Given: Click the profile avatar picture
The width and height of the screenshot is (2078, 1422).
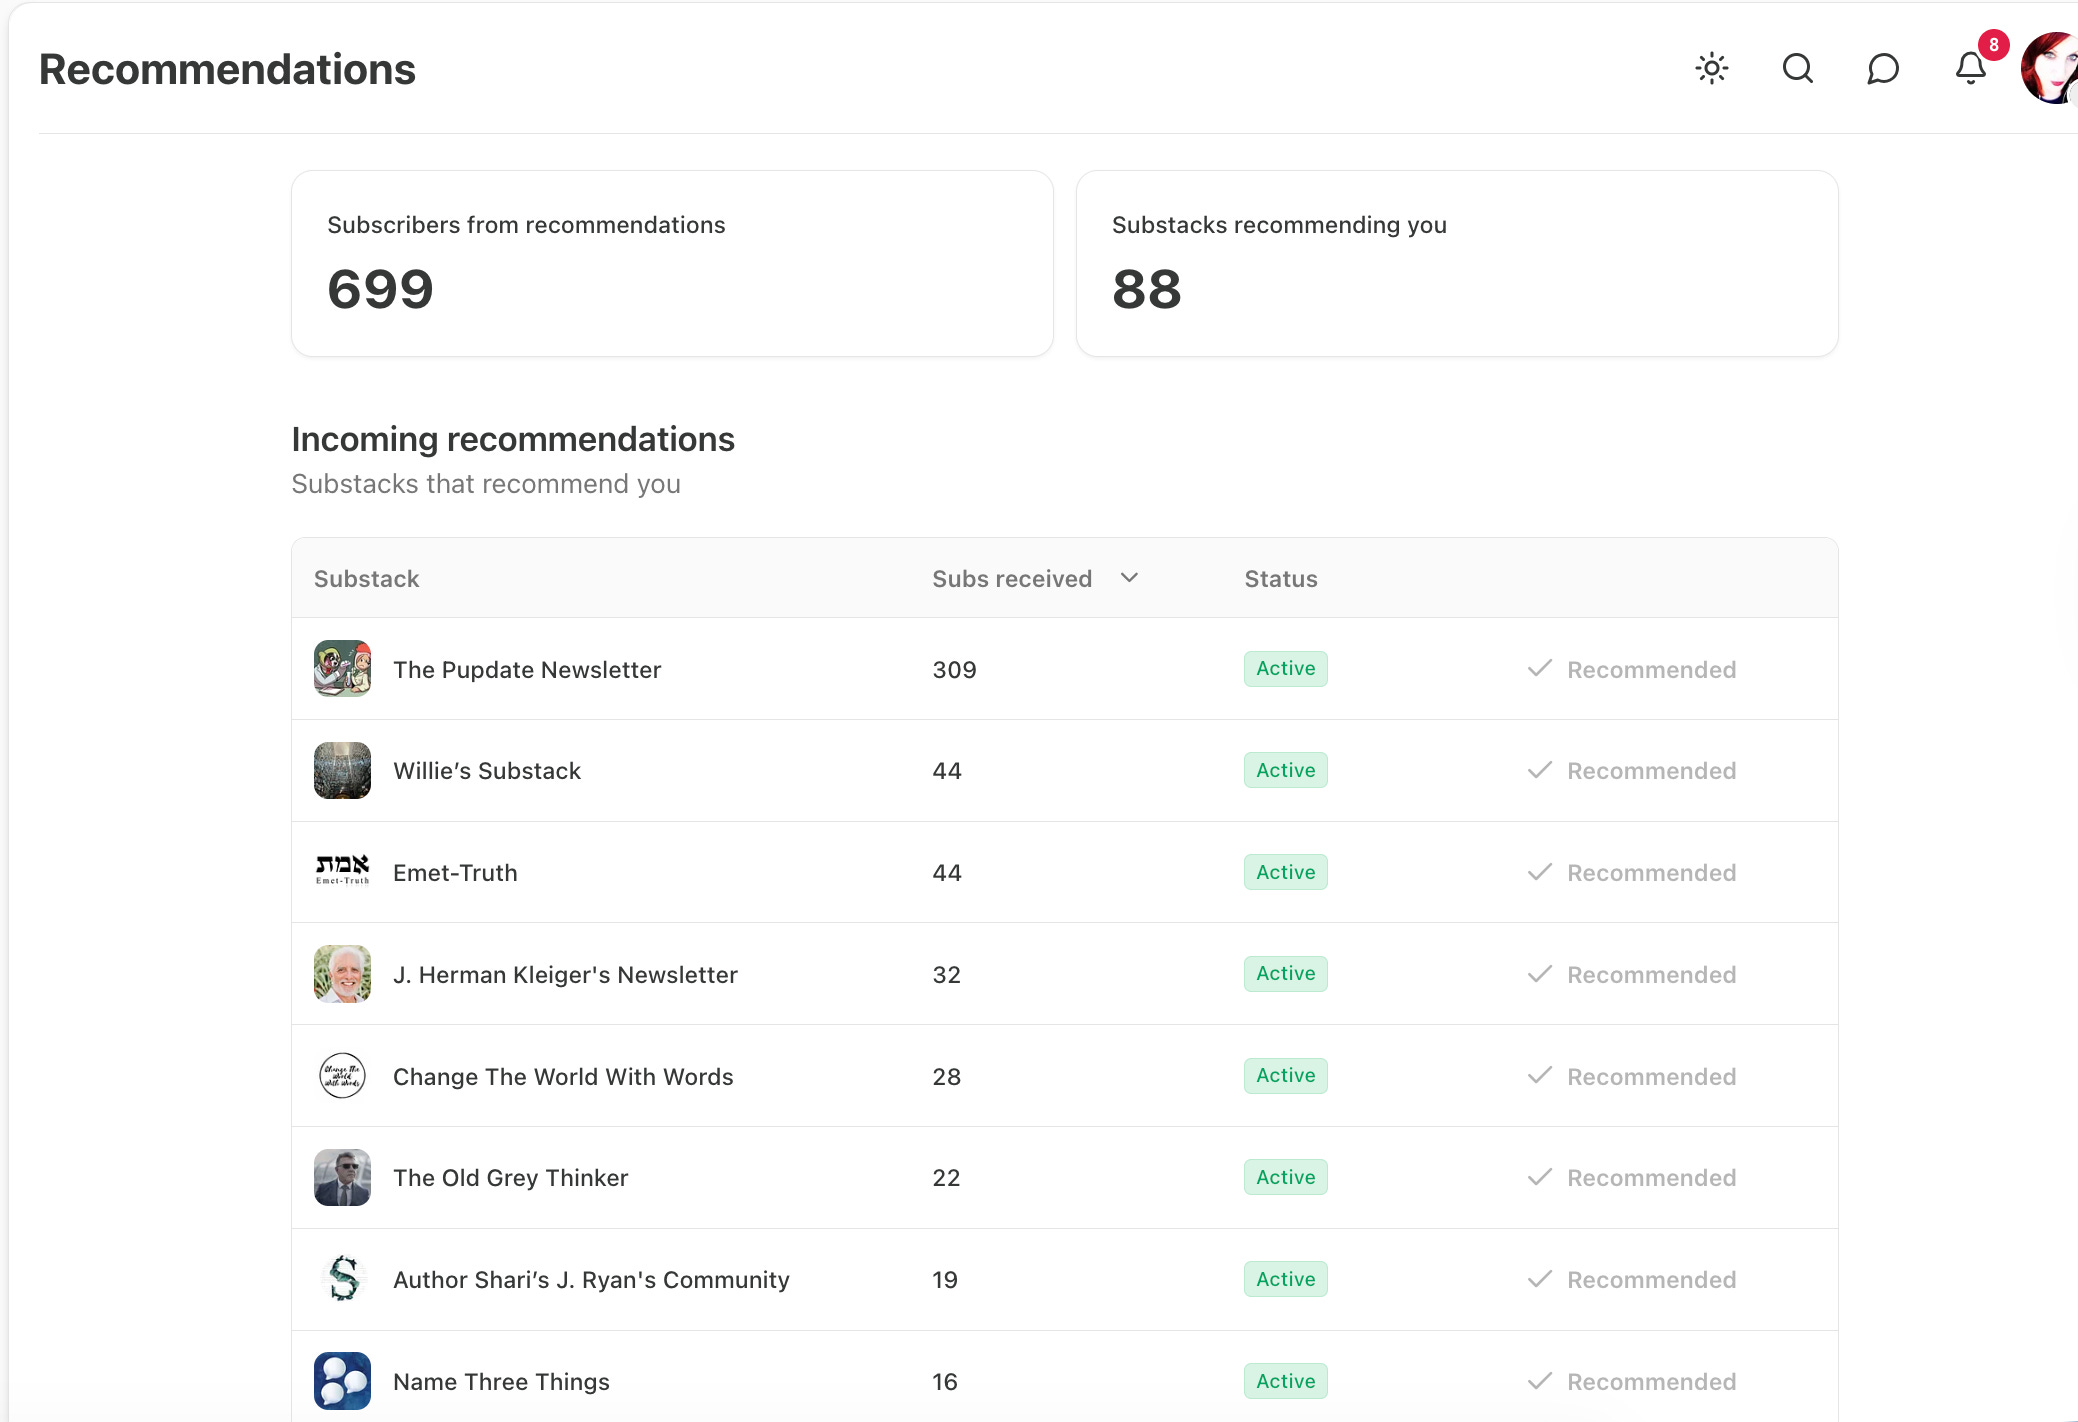Looking at the screenshot, I should [x=2050, y=69].
